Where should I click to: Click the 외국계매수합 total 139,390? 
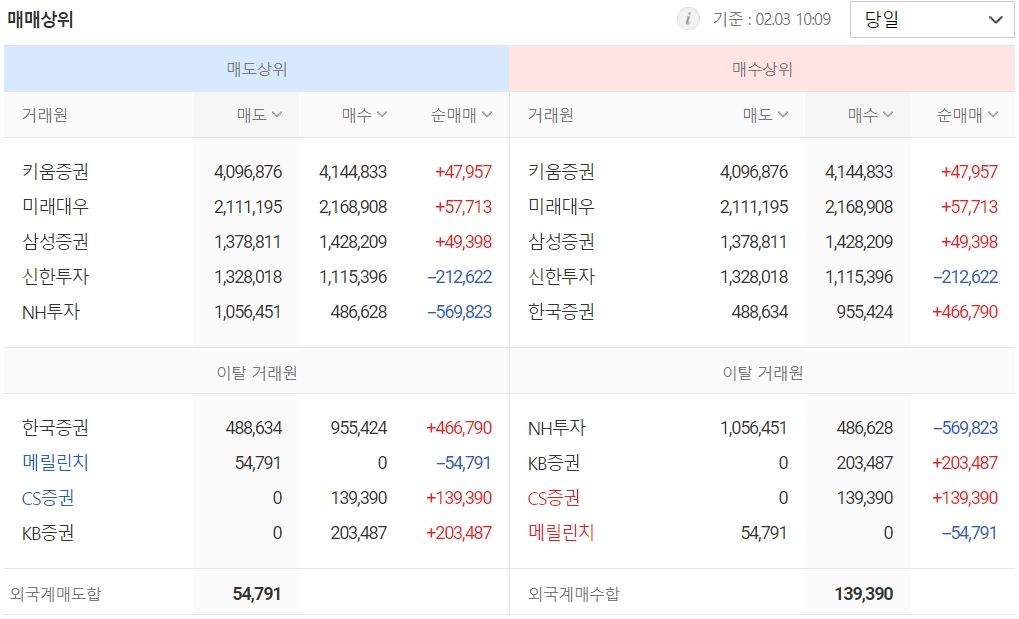[864, 594]
